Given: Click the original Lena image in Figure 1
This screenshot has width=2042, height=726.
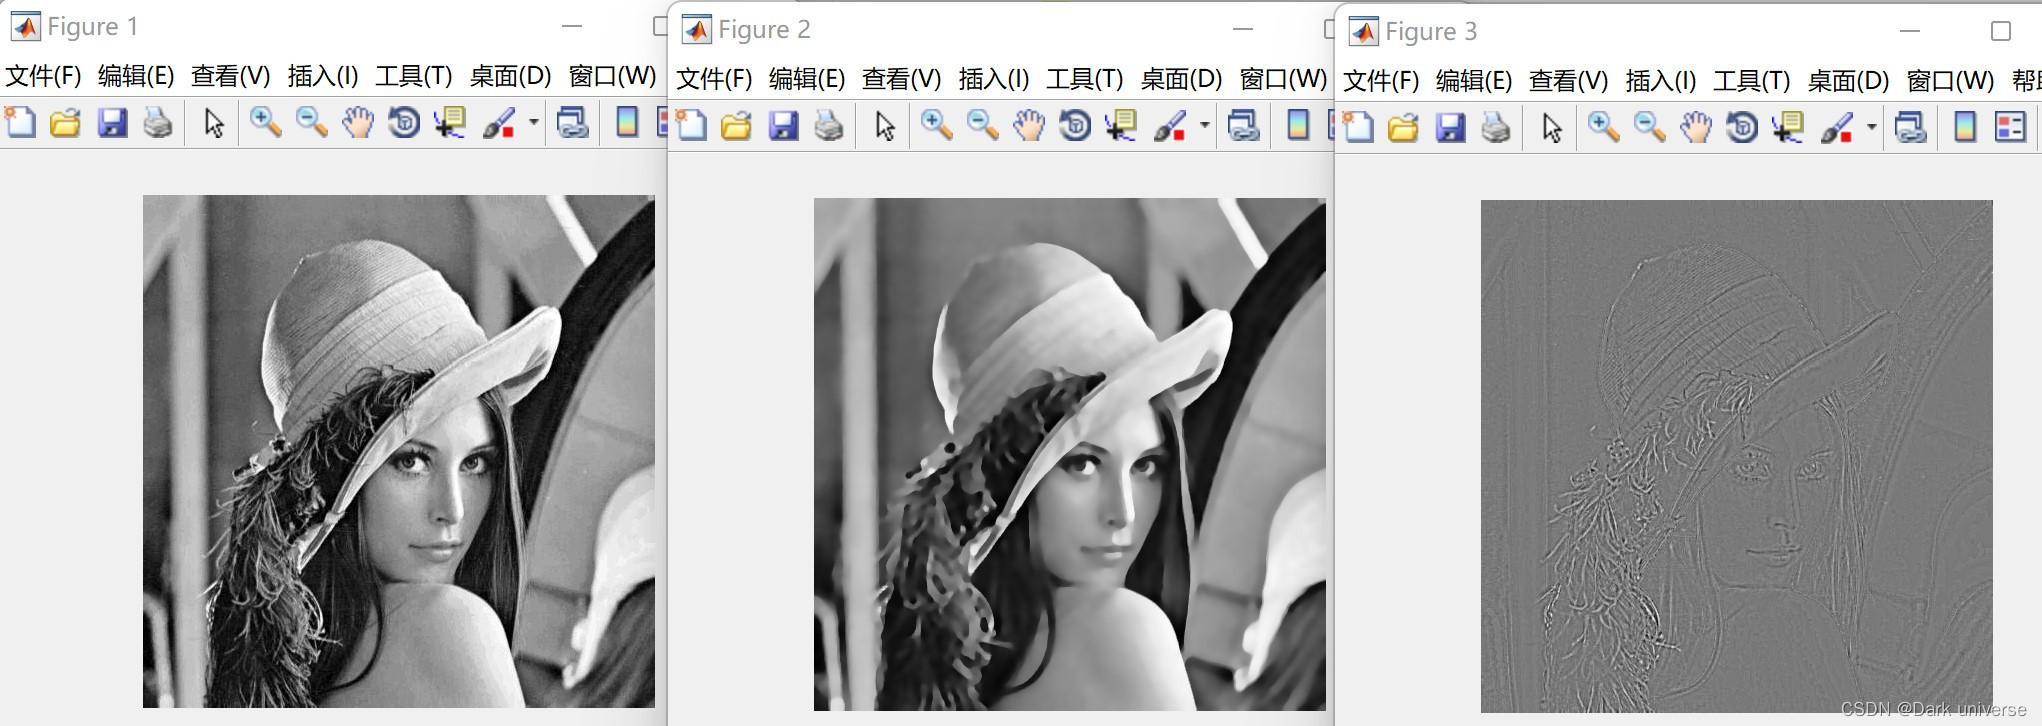Looking at the screenshot, I should [x=399, y=451].
